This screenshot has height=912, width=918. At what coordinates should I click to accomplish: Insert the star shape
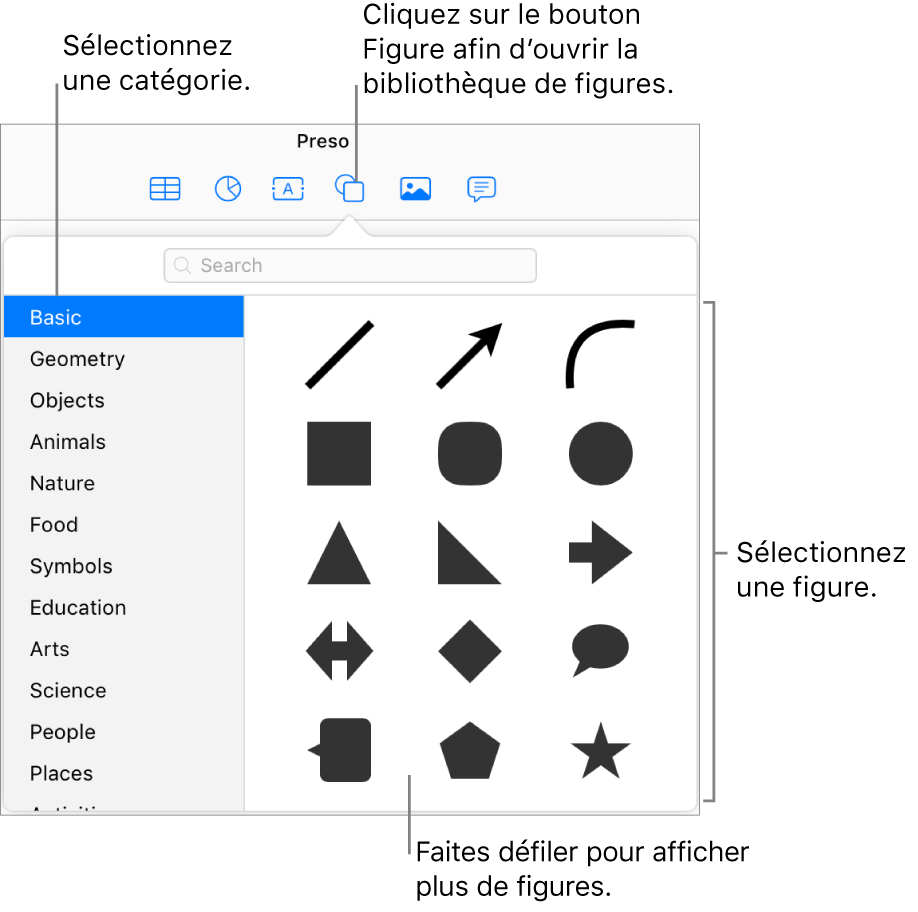tap(601, 750)
